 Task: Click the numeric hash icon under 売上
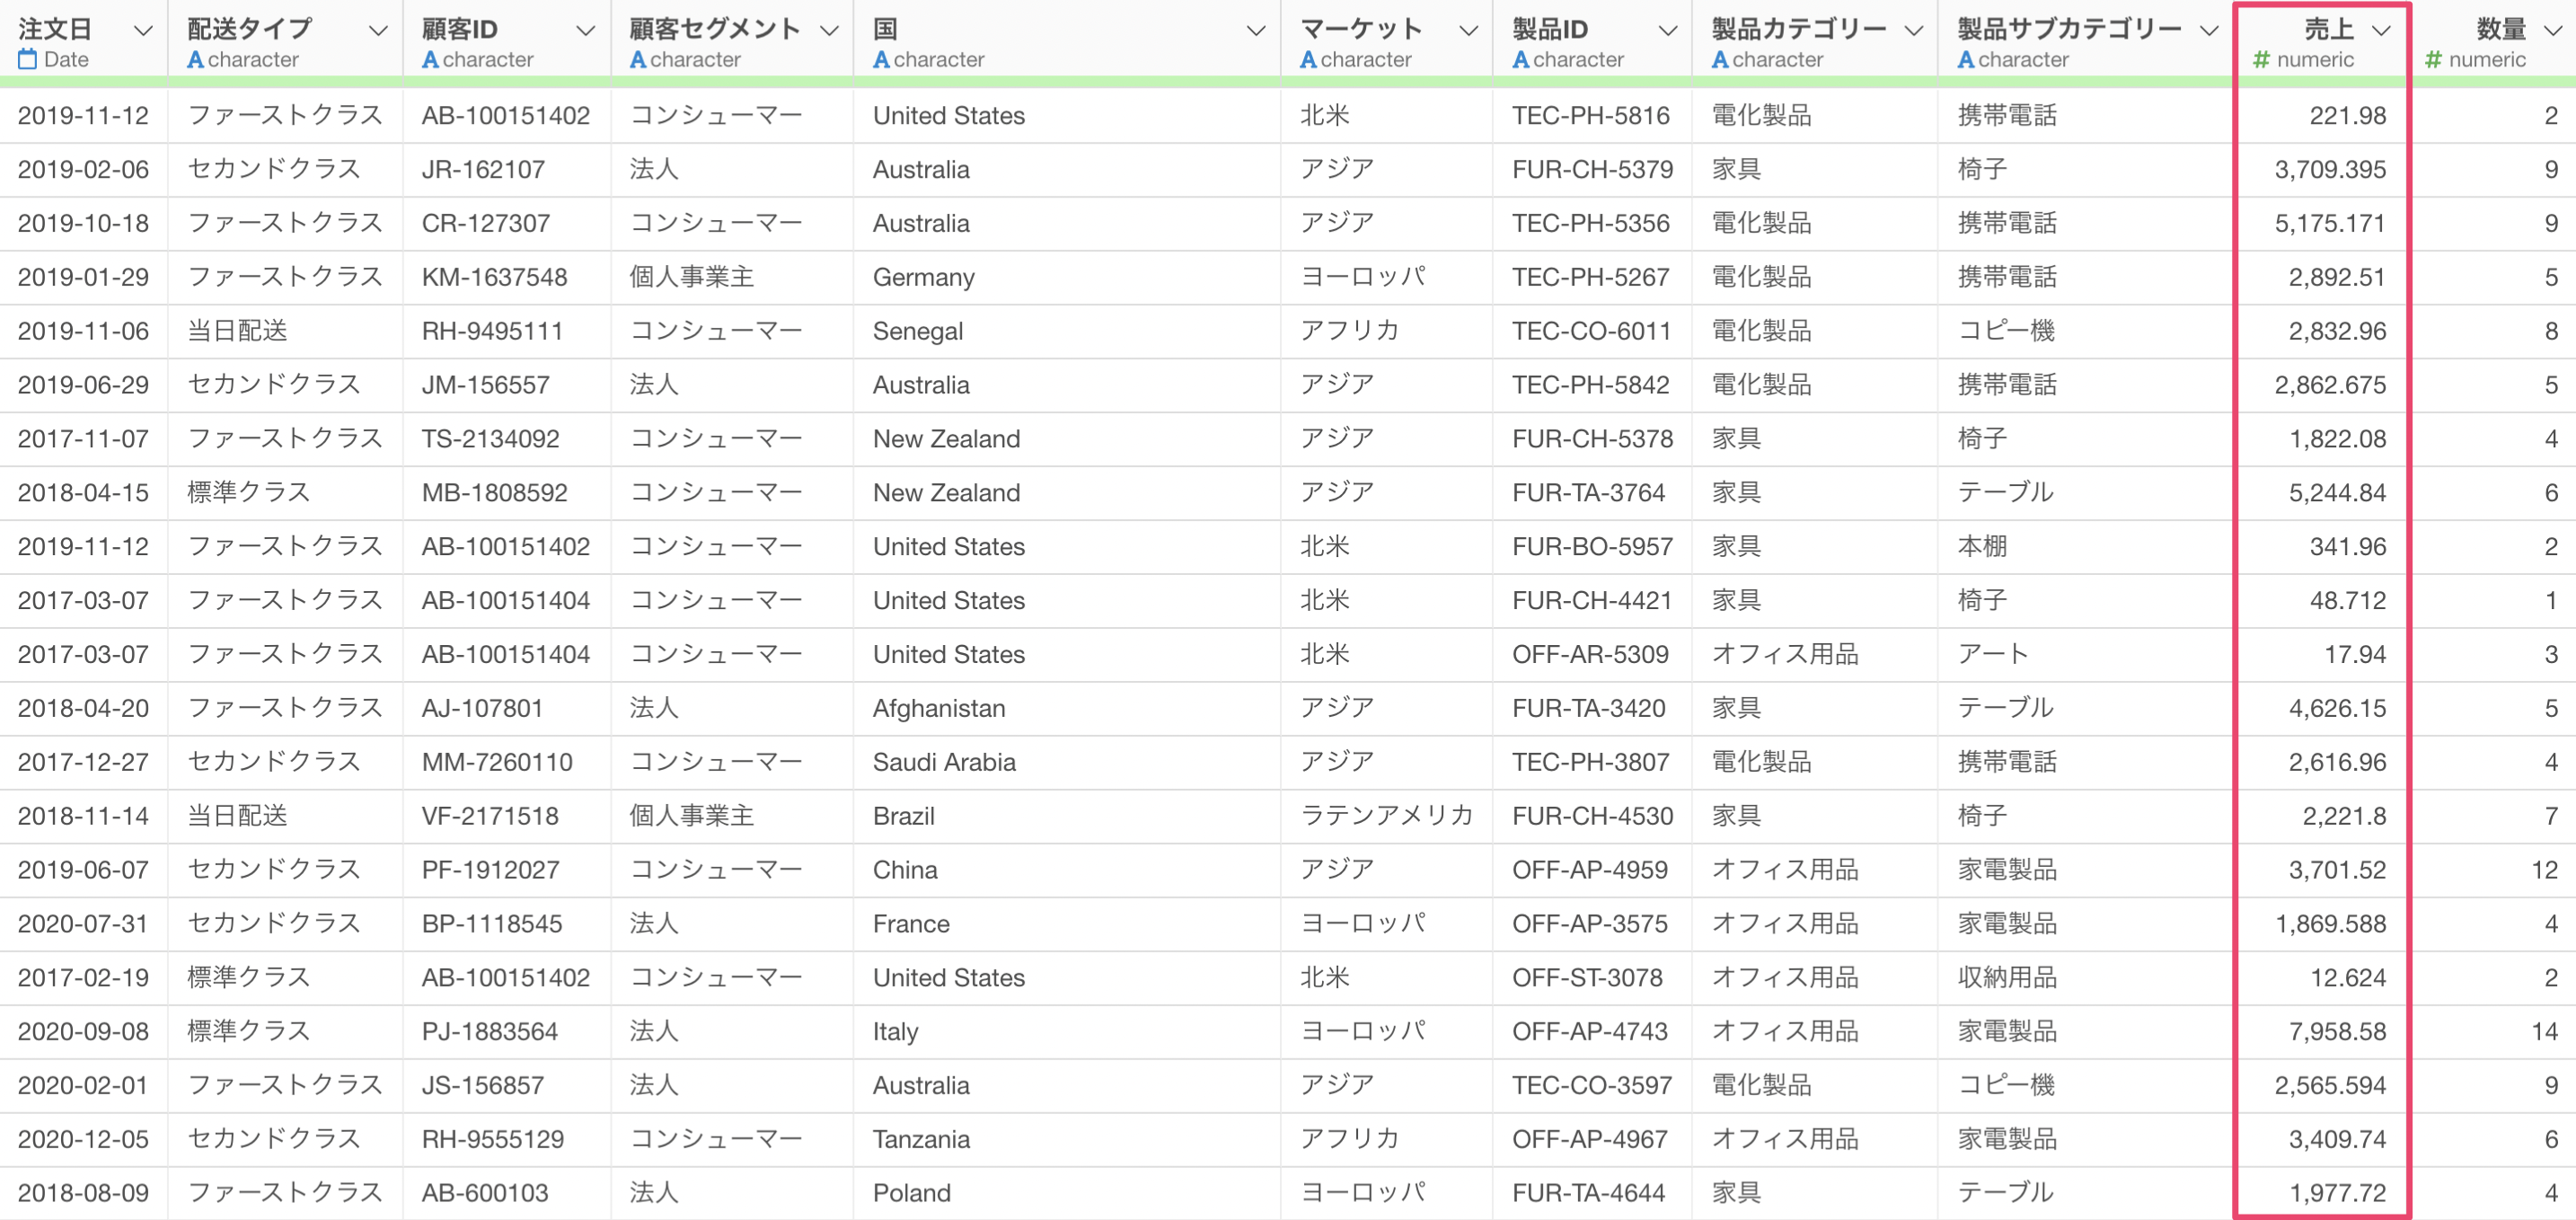(2261, 60)
